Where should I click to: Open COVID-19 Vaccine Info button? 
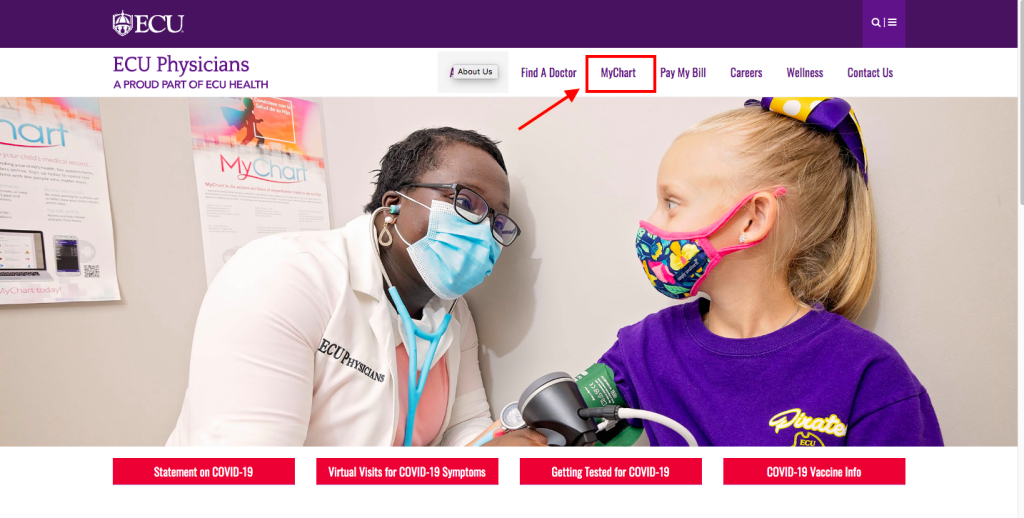click(814, 472)
